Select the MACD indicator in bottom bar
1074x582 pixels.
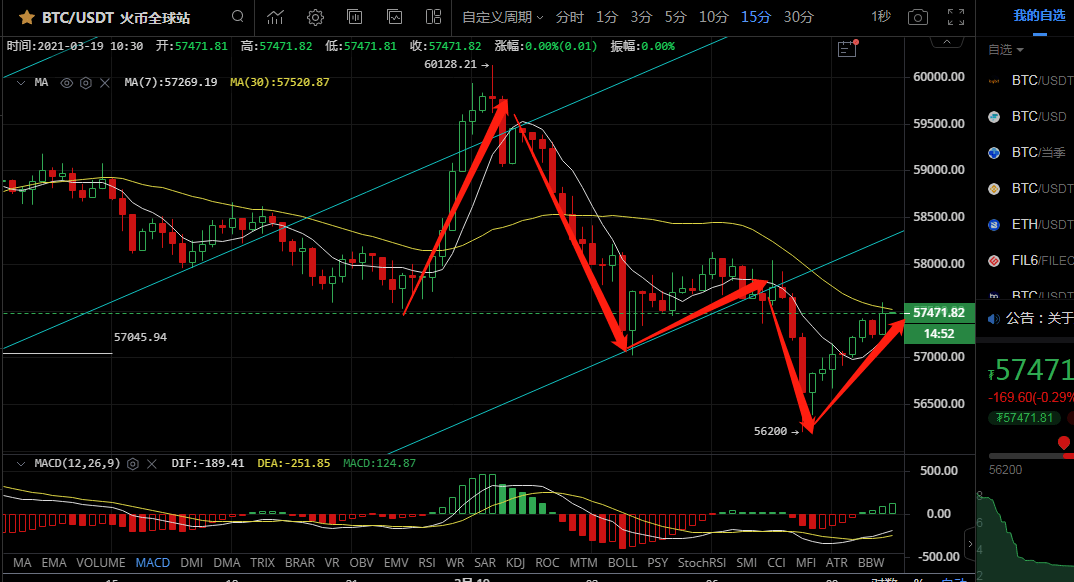(x=153, y=563)
